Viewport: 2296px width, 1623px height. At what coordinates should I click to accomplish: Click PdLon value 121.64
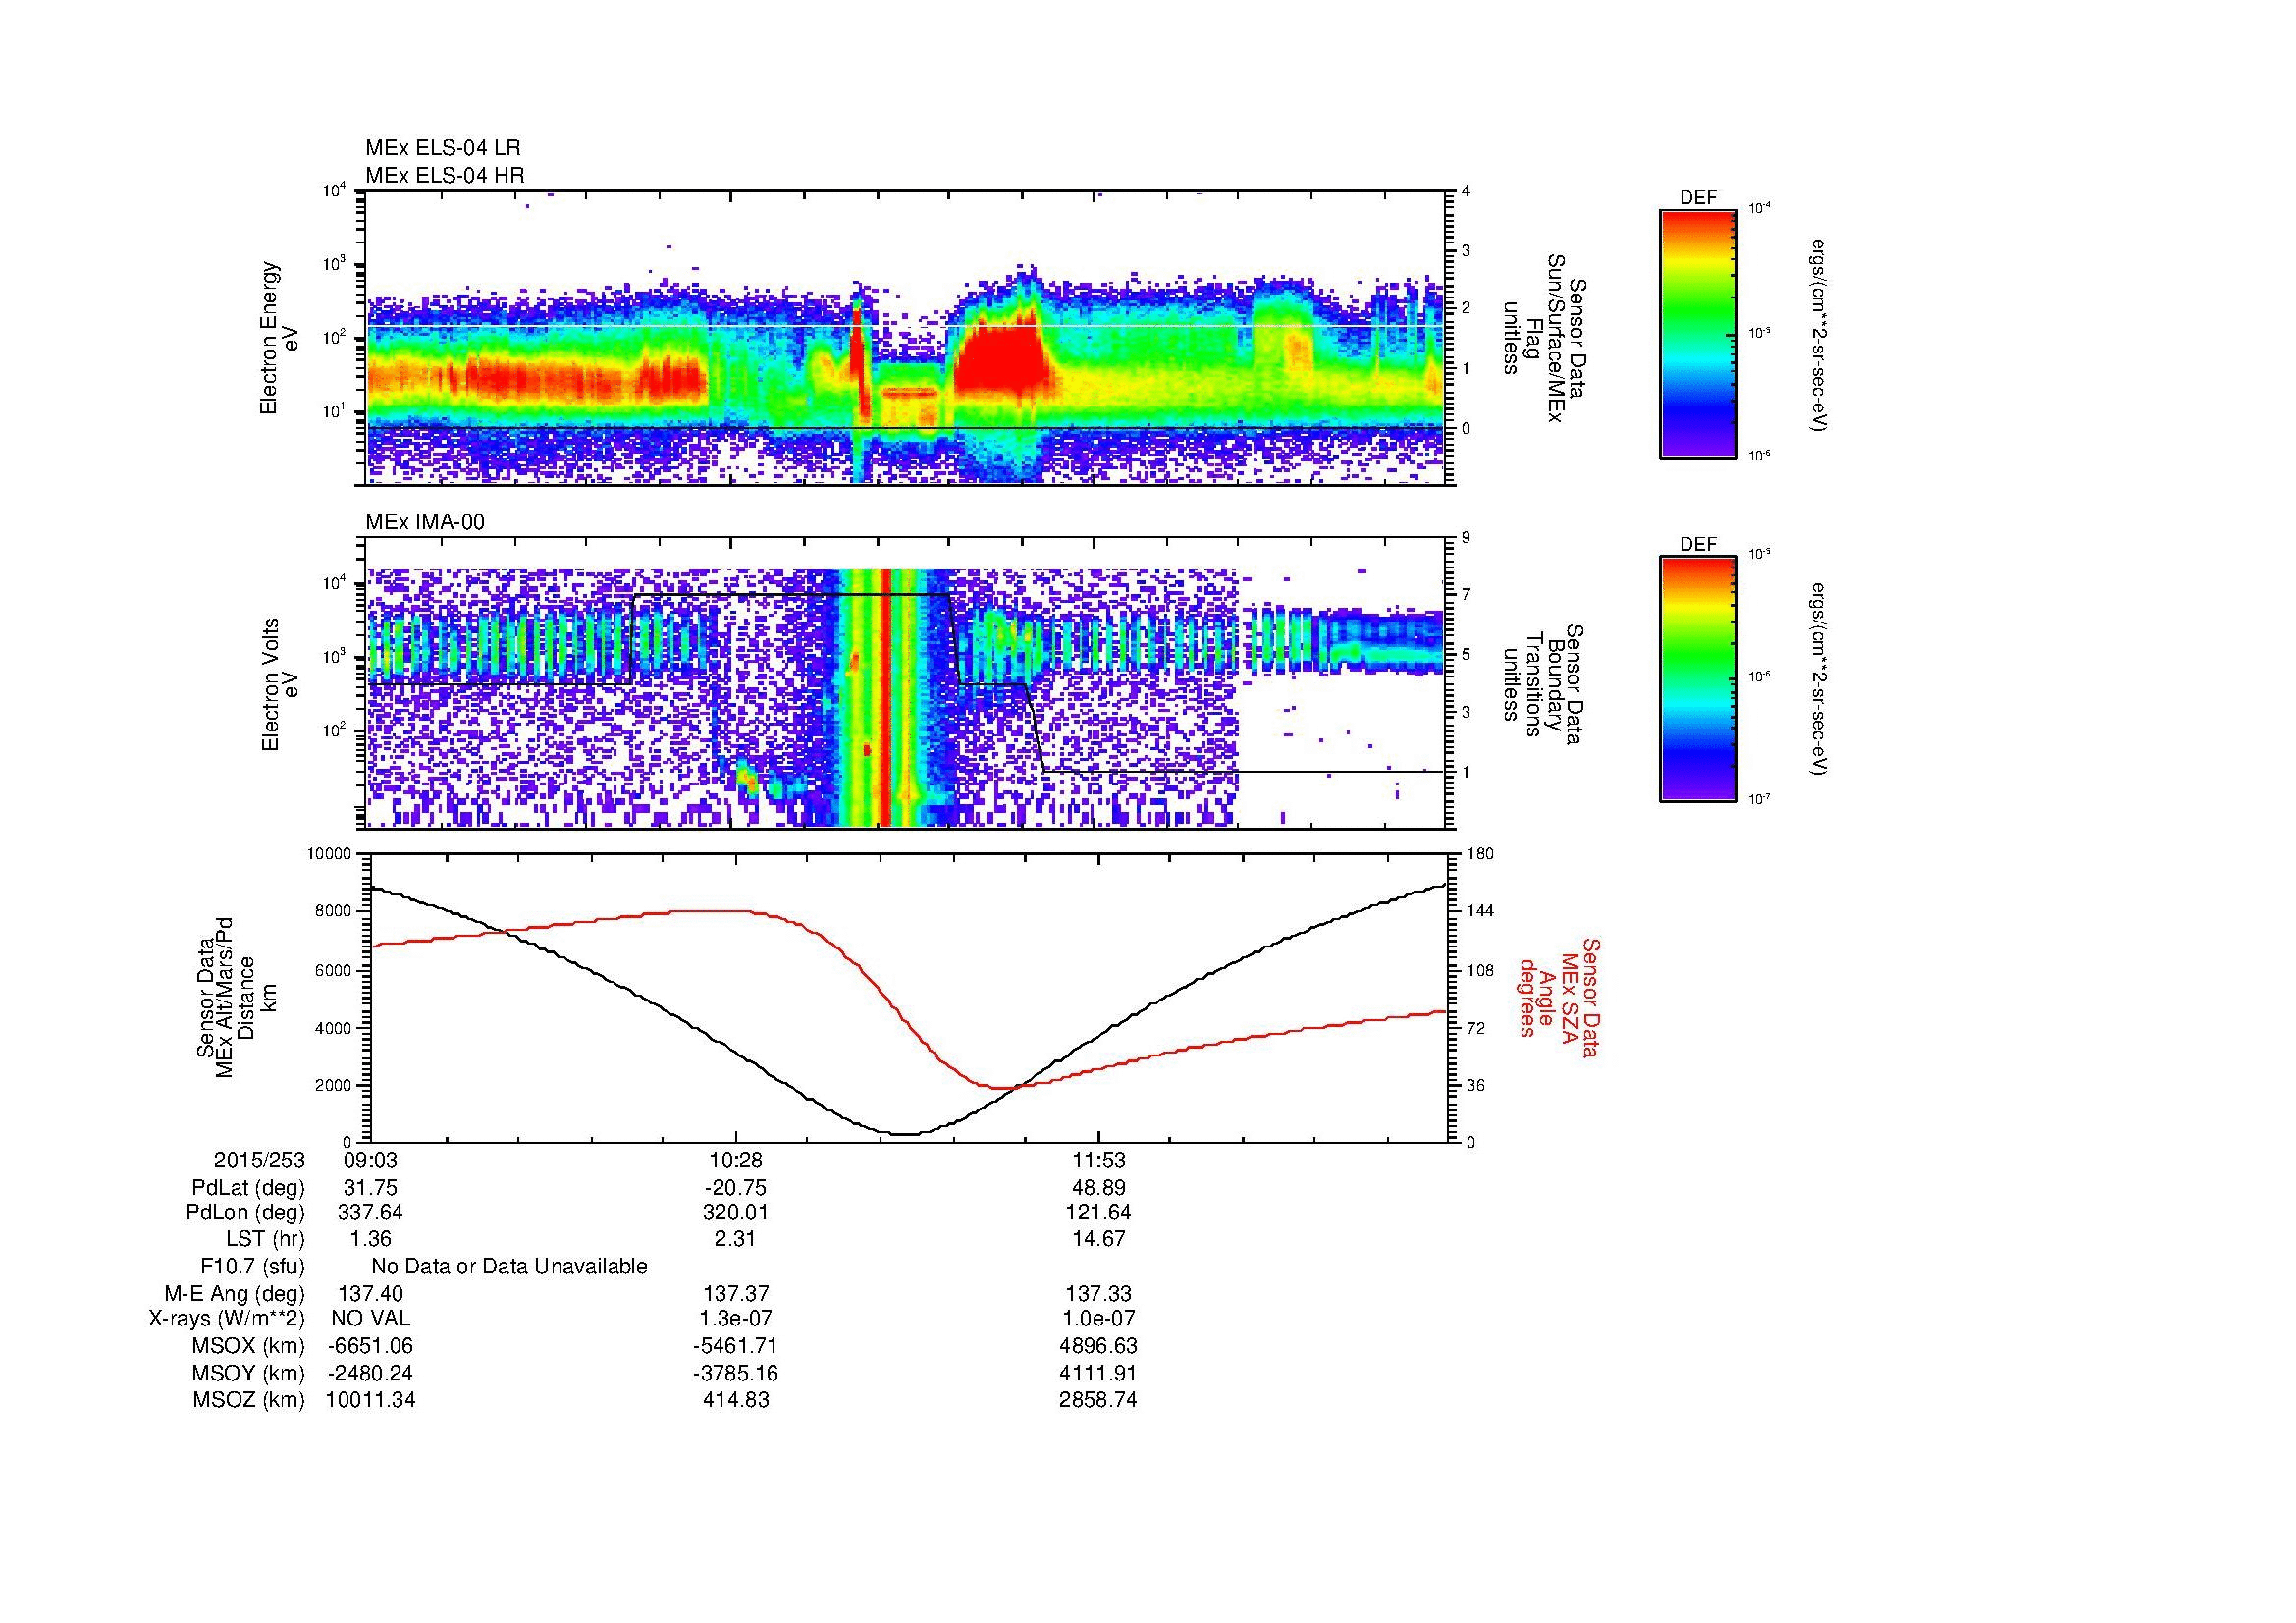click(1098, 1213)
